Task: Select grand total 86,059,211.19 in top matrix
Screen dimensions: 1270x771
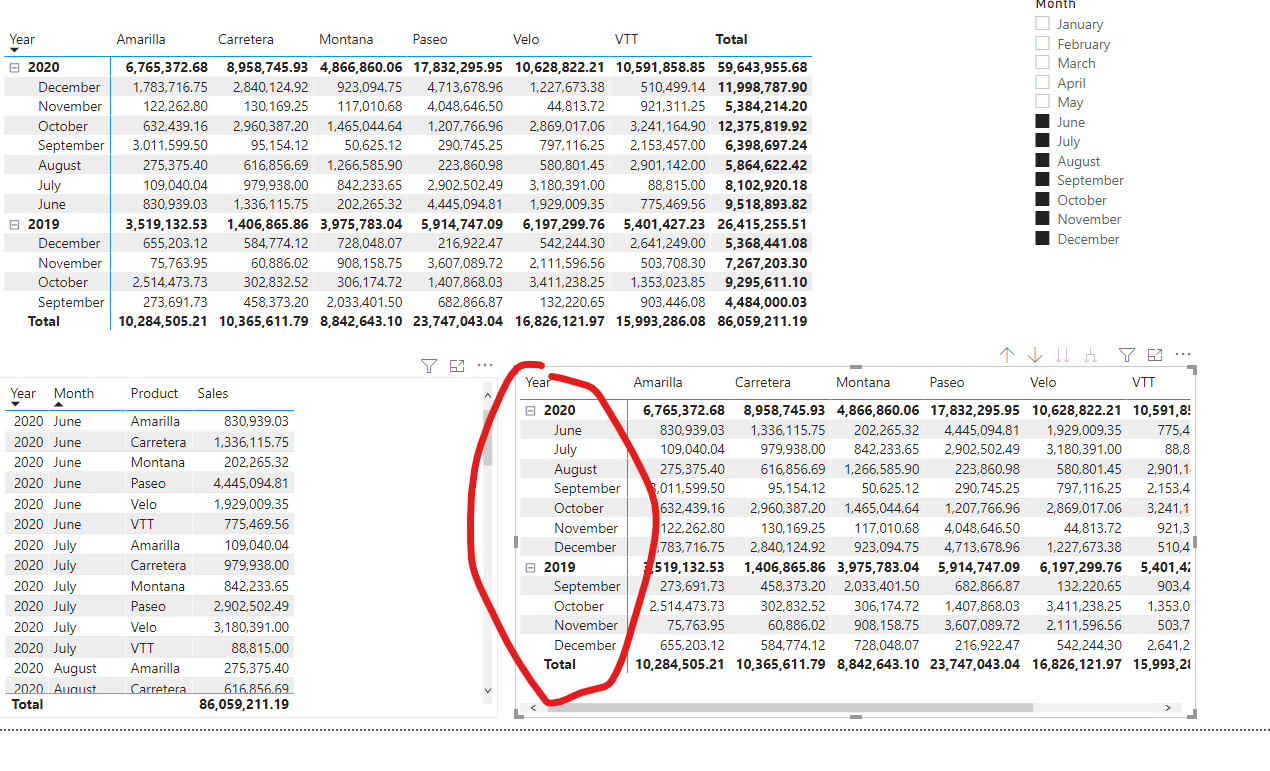Action: [762, 321]
